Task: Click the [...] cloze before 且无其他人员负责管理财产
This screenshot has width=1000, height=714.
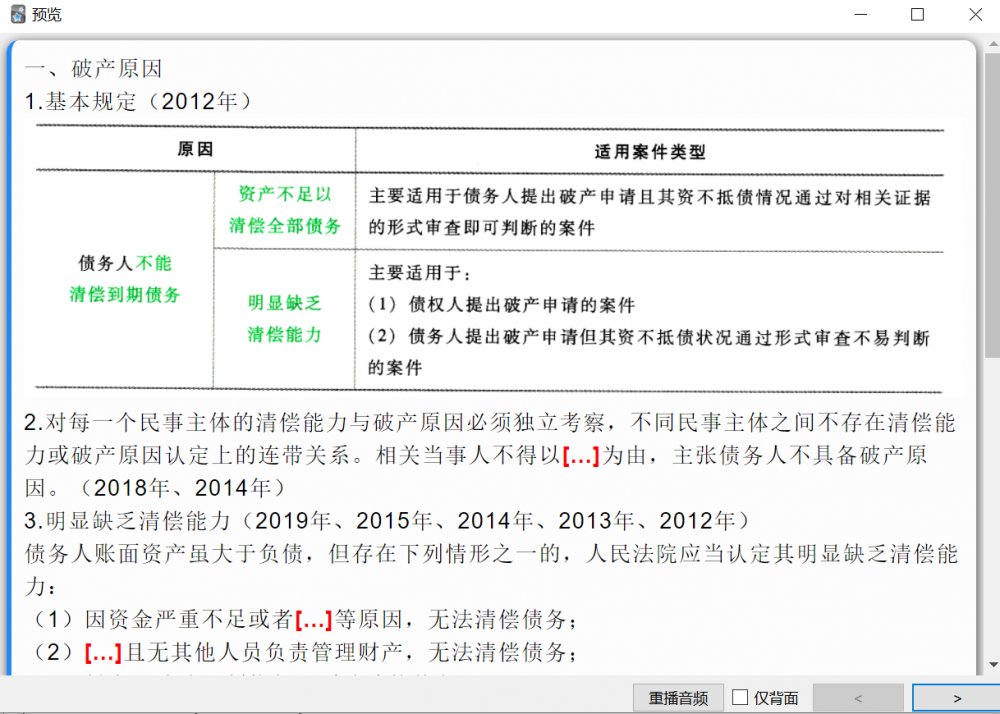Action: point(103,654)
